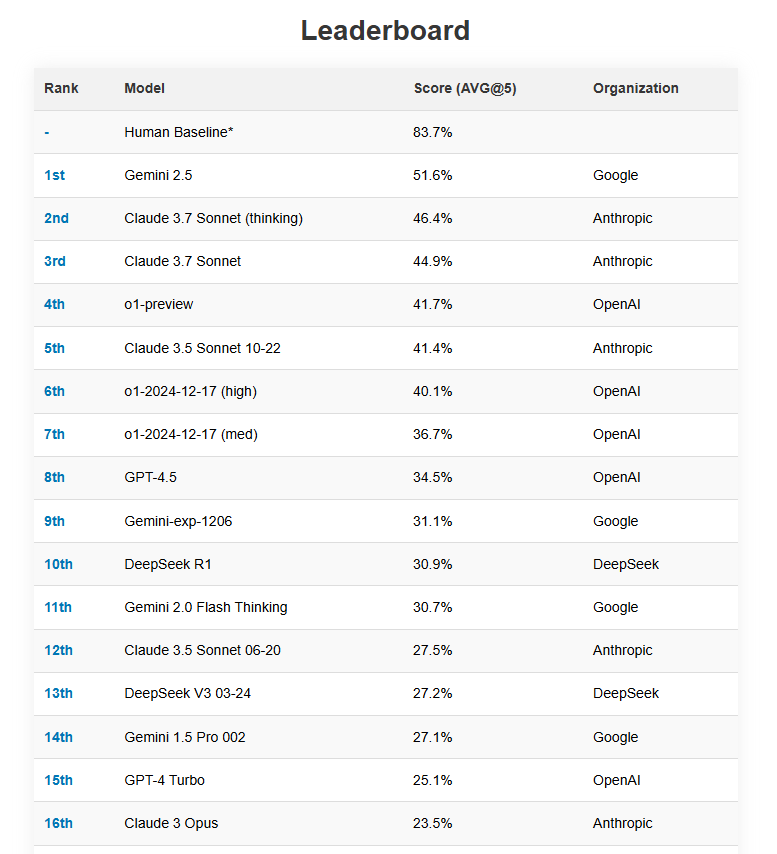The image size is (777, 854).
Task: Select Gemini 2.0 Flash Thinking cell
Action: click(206, 608)
